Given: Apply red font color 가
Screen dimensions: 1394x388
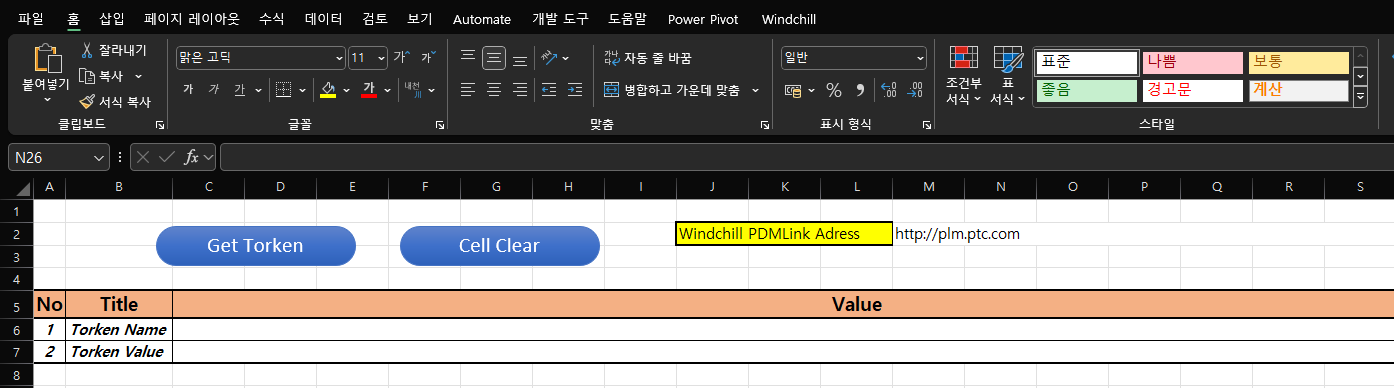Looking at the screenshot, I should pos(368,90).
